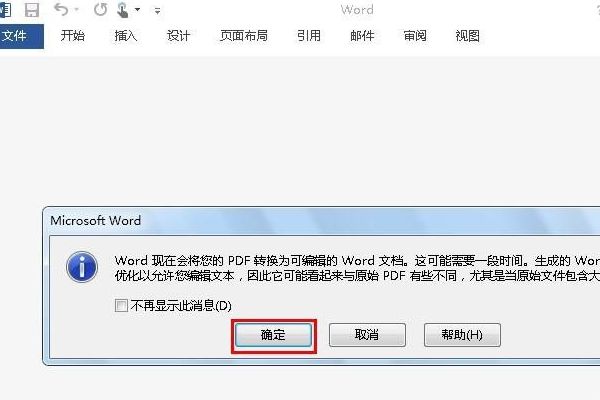Open the 设计 (Design) tab
The width and height of the screenshot is (600, 400).
click(x=178, y=36)
